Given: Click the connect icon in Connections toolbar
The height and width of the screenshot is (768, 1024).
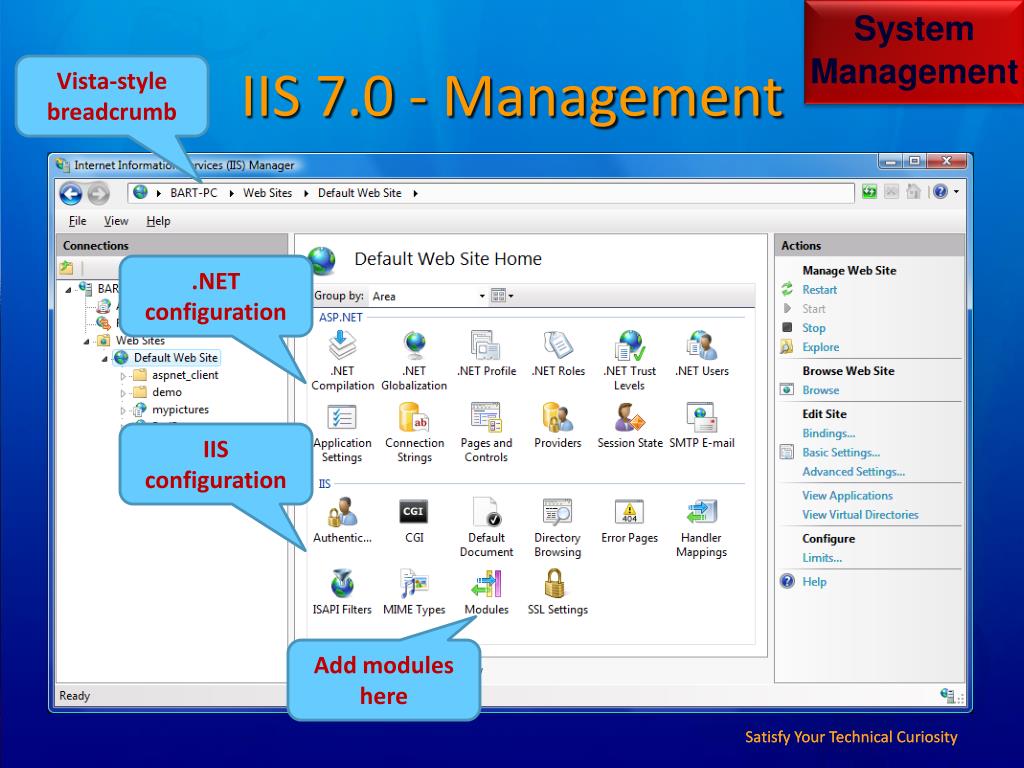Looking at the screenshot, I should pos(66,267).
